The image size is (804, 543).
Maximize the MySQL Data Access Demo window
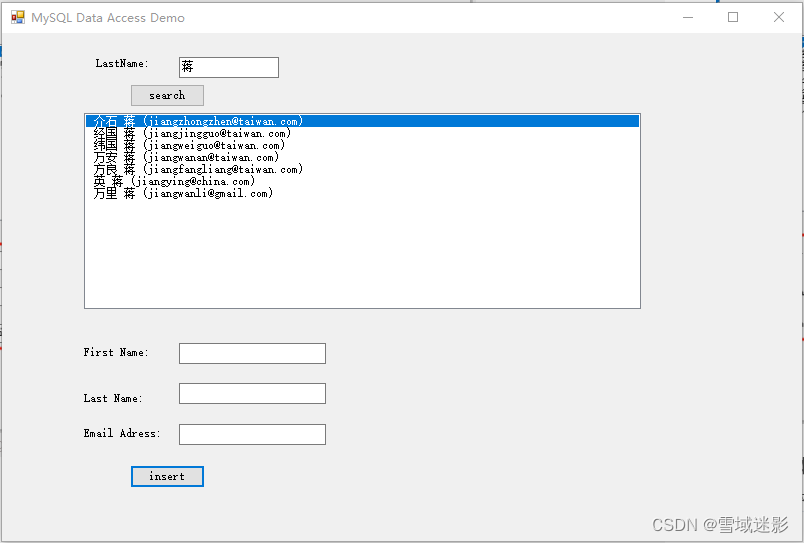click(733, 17)
